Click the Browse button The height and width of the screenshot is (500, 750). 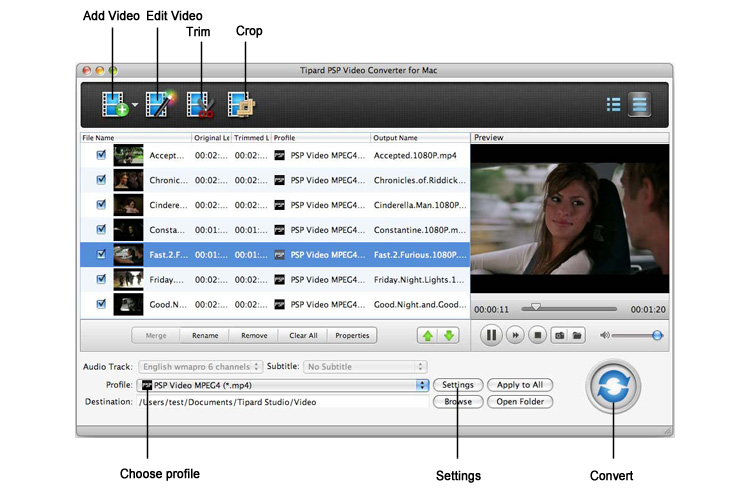458,401
